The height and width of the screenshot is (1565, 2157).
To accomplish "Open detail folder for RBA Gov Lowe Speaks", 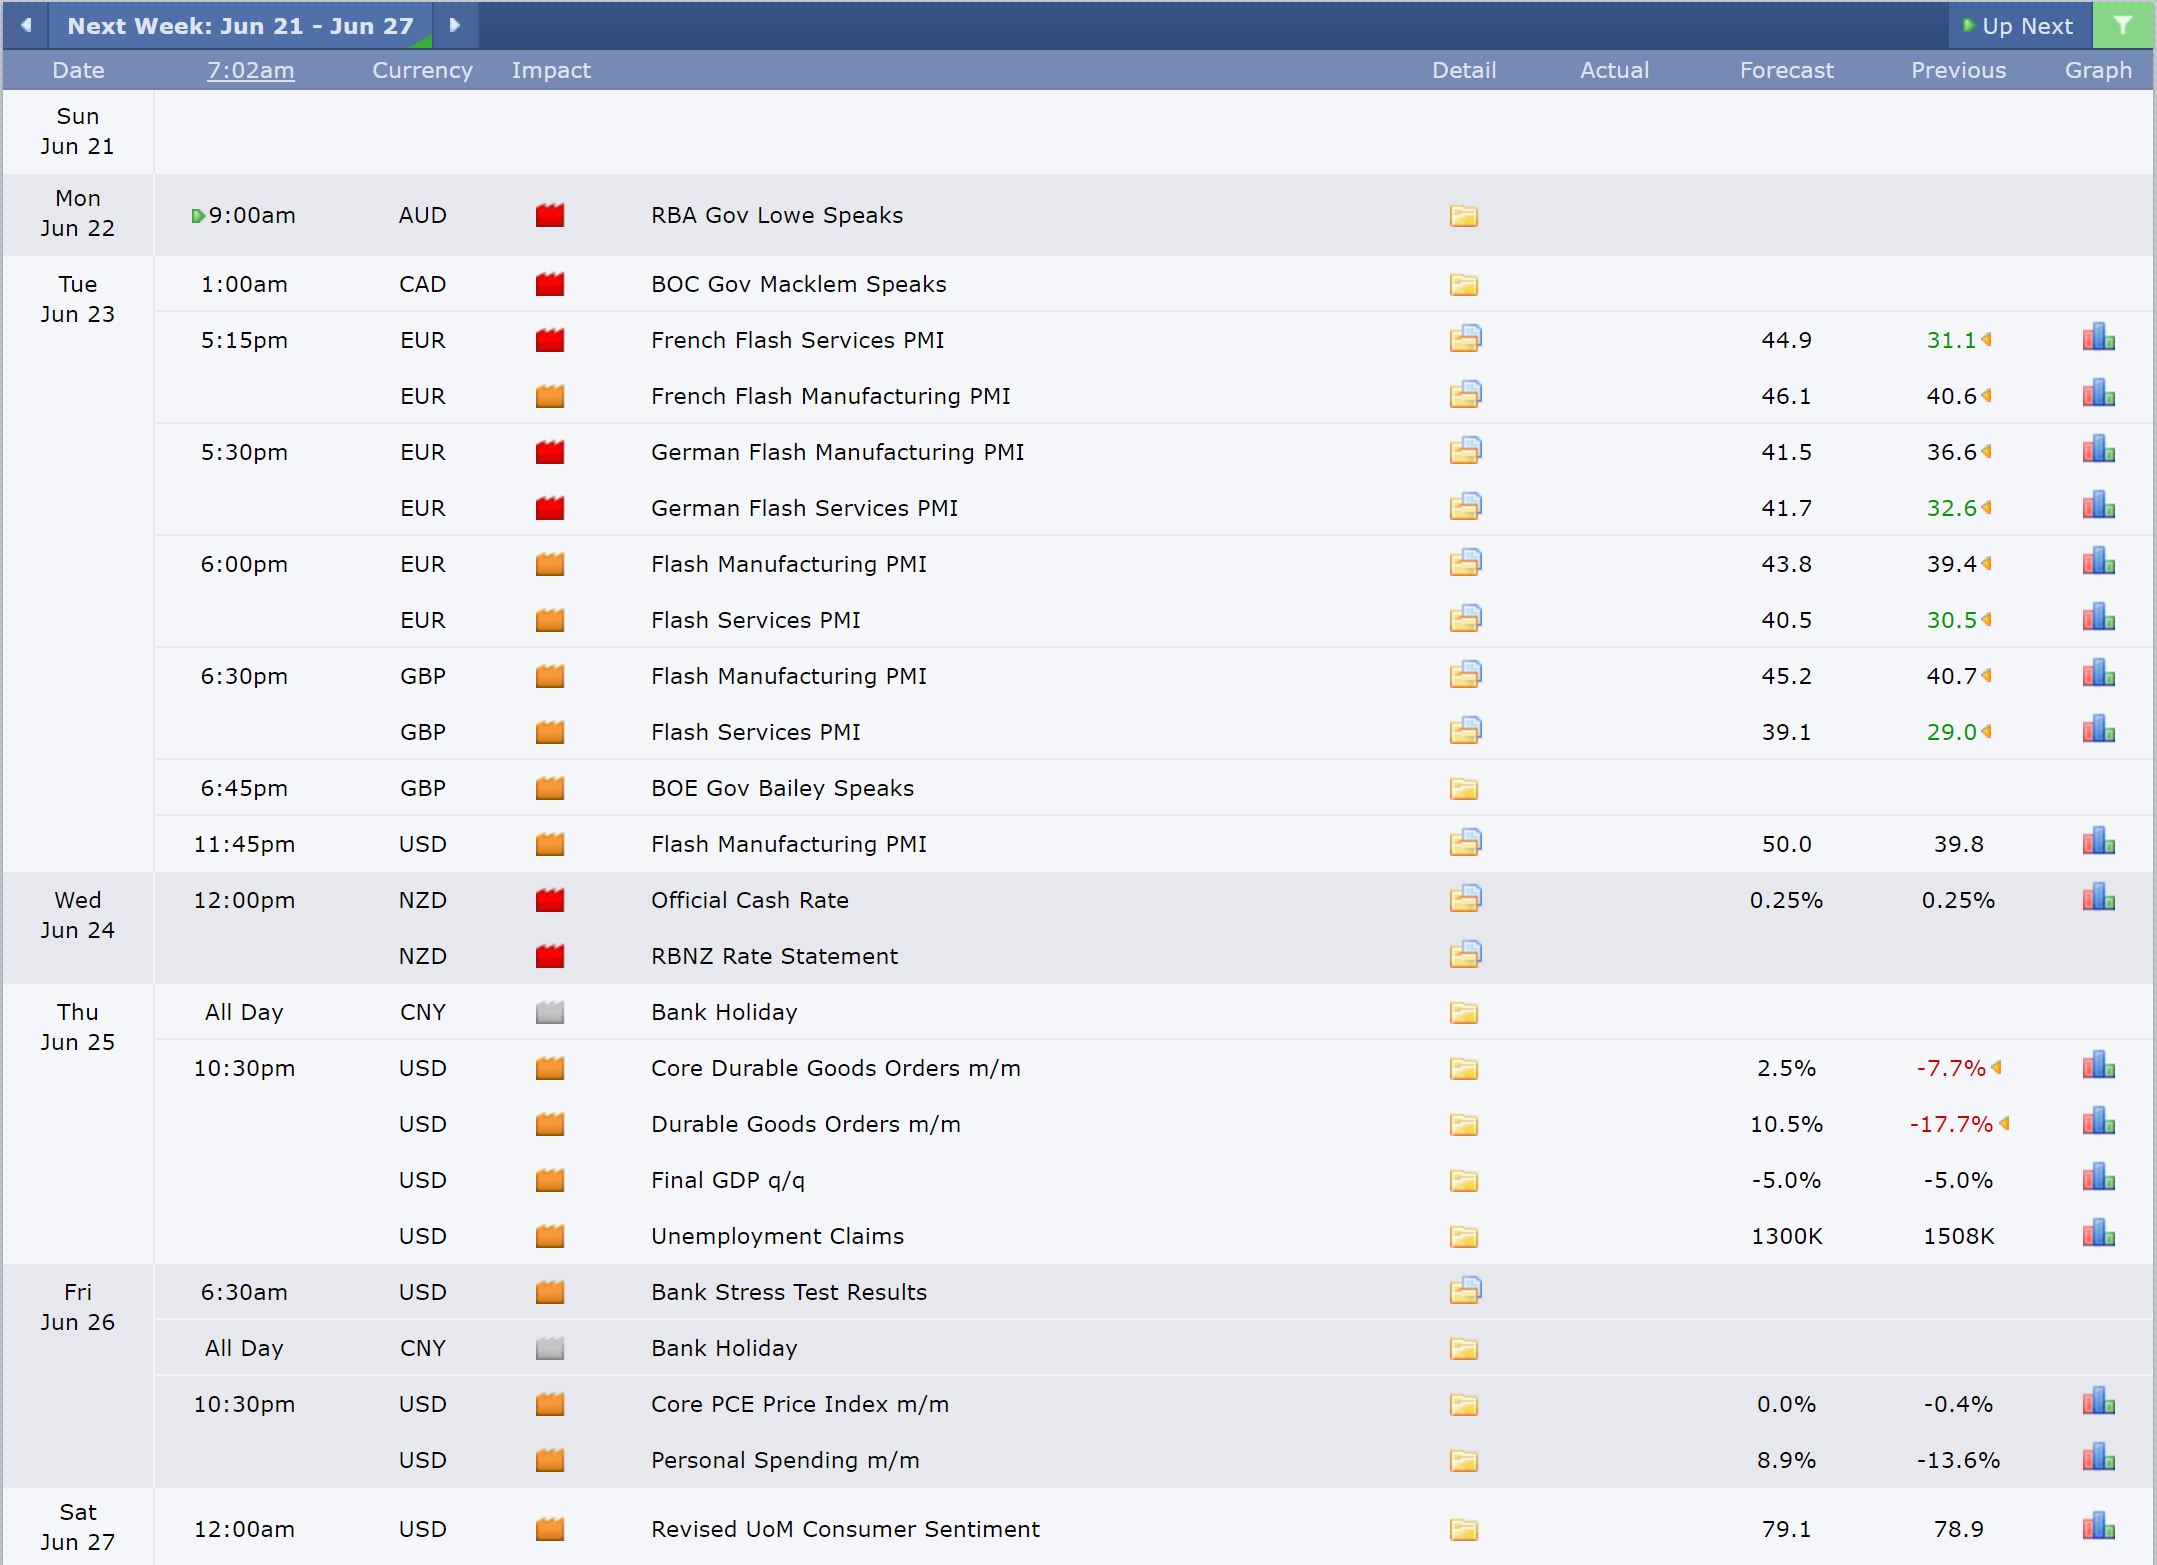I will point(1464,215).
